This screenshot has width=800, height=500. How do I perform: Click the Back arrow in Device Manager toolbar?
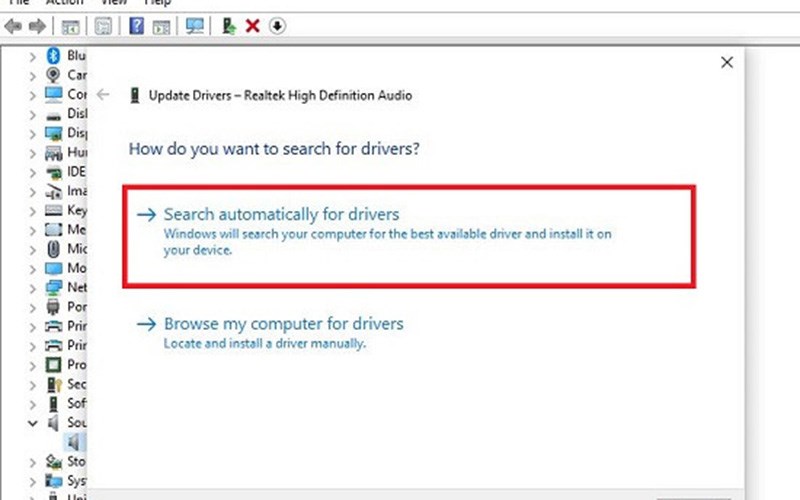[13, 26]
